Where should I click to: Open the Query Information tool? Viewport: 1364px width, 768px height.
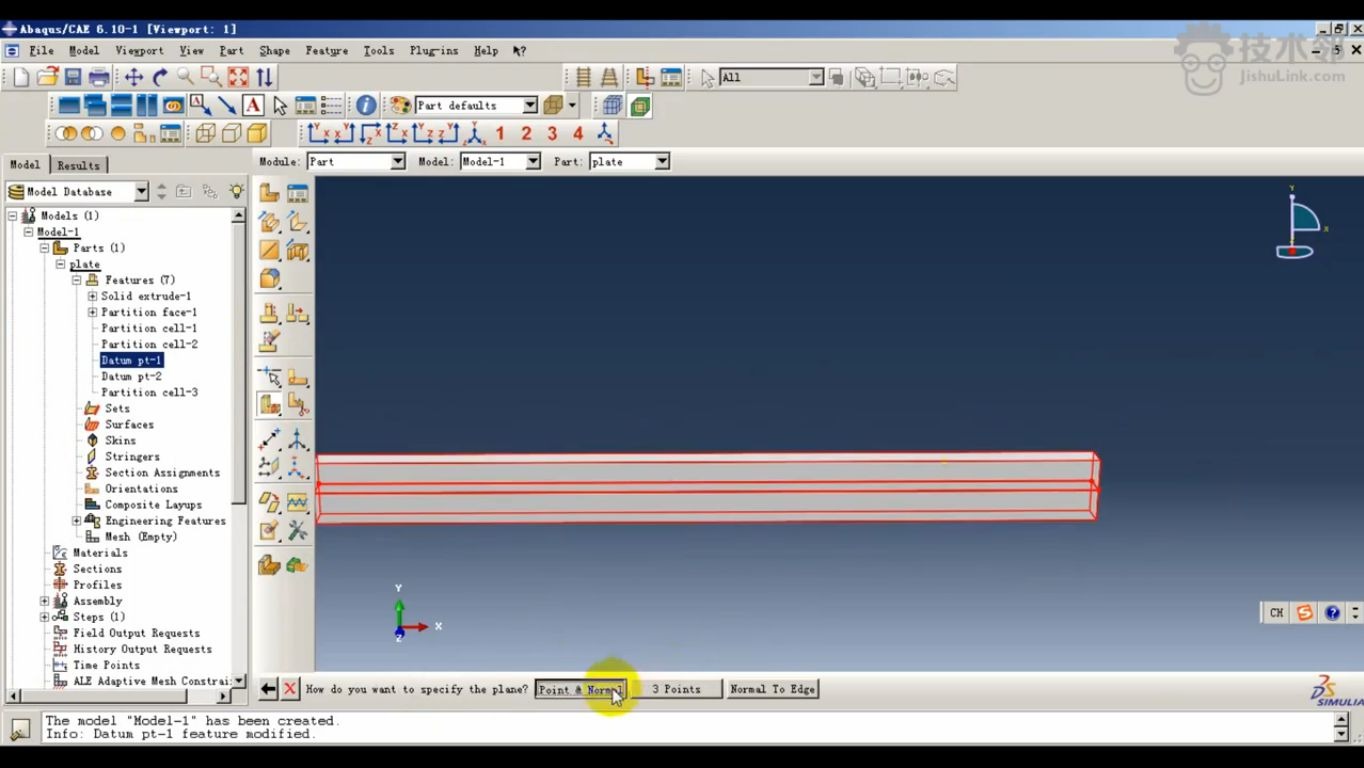coord(364,104)
